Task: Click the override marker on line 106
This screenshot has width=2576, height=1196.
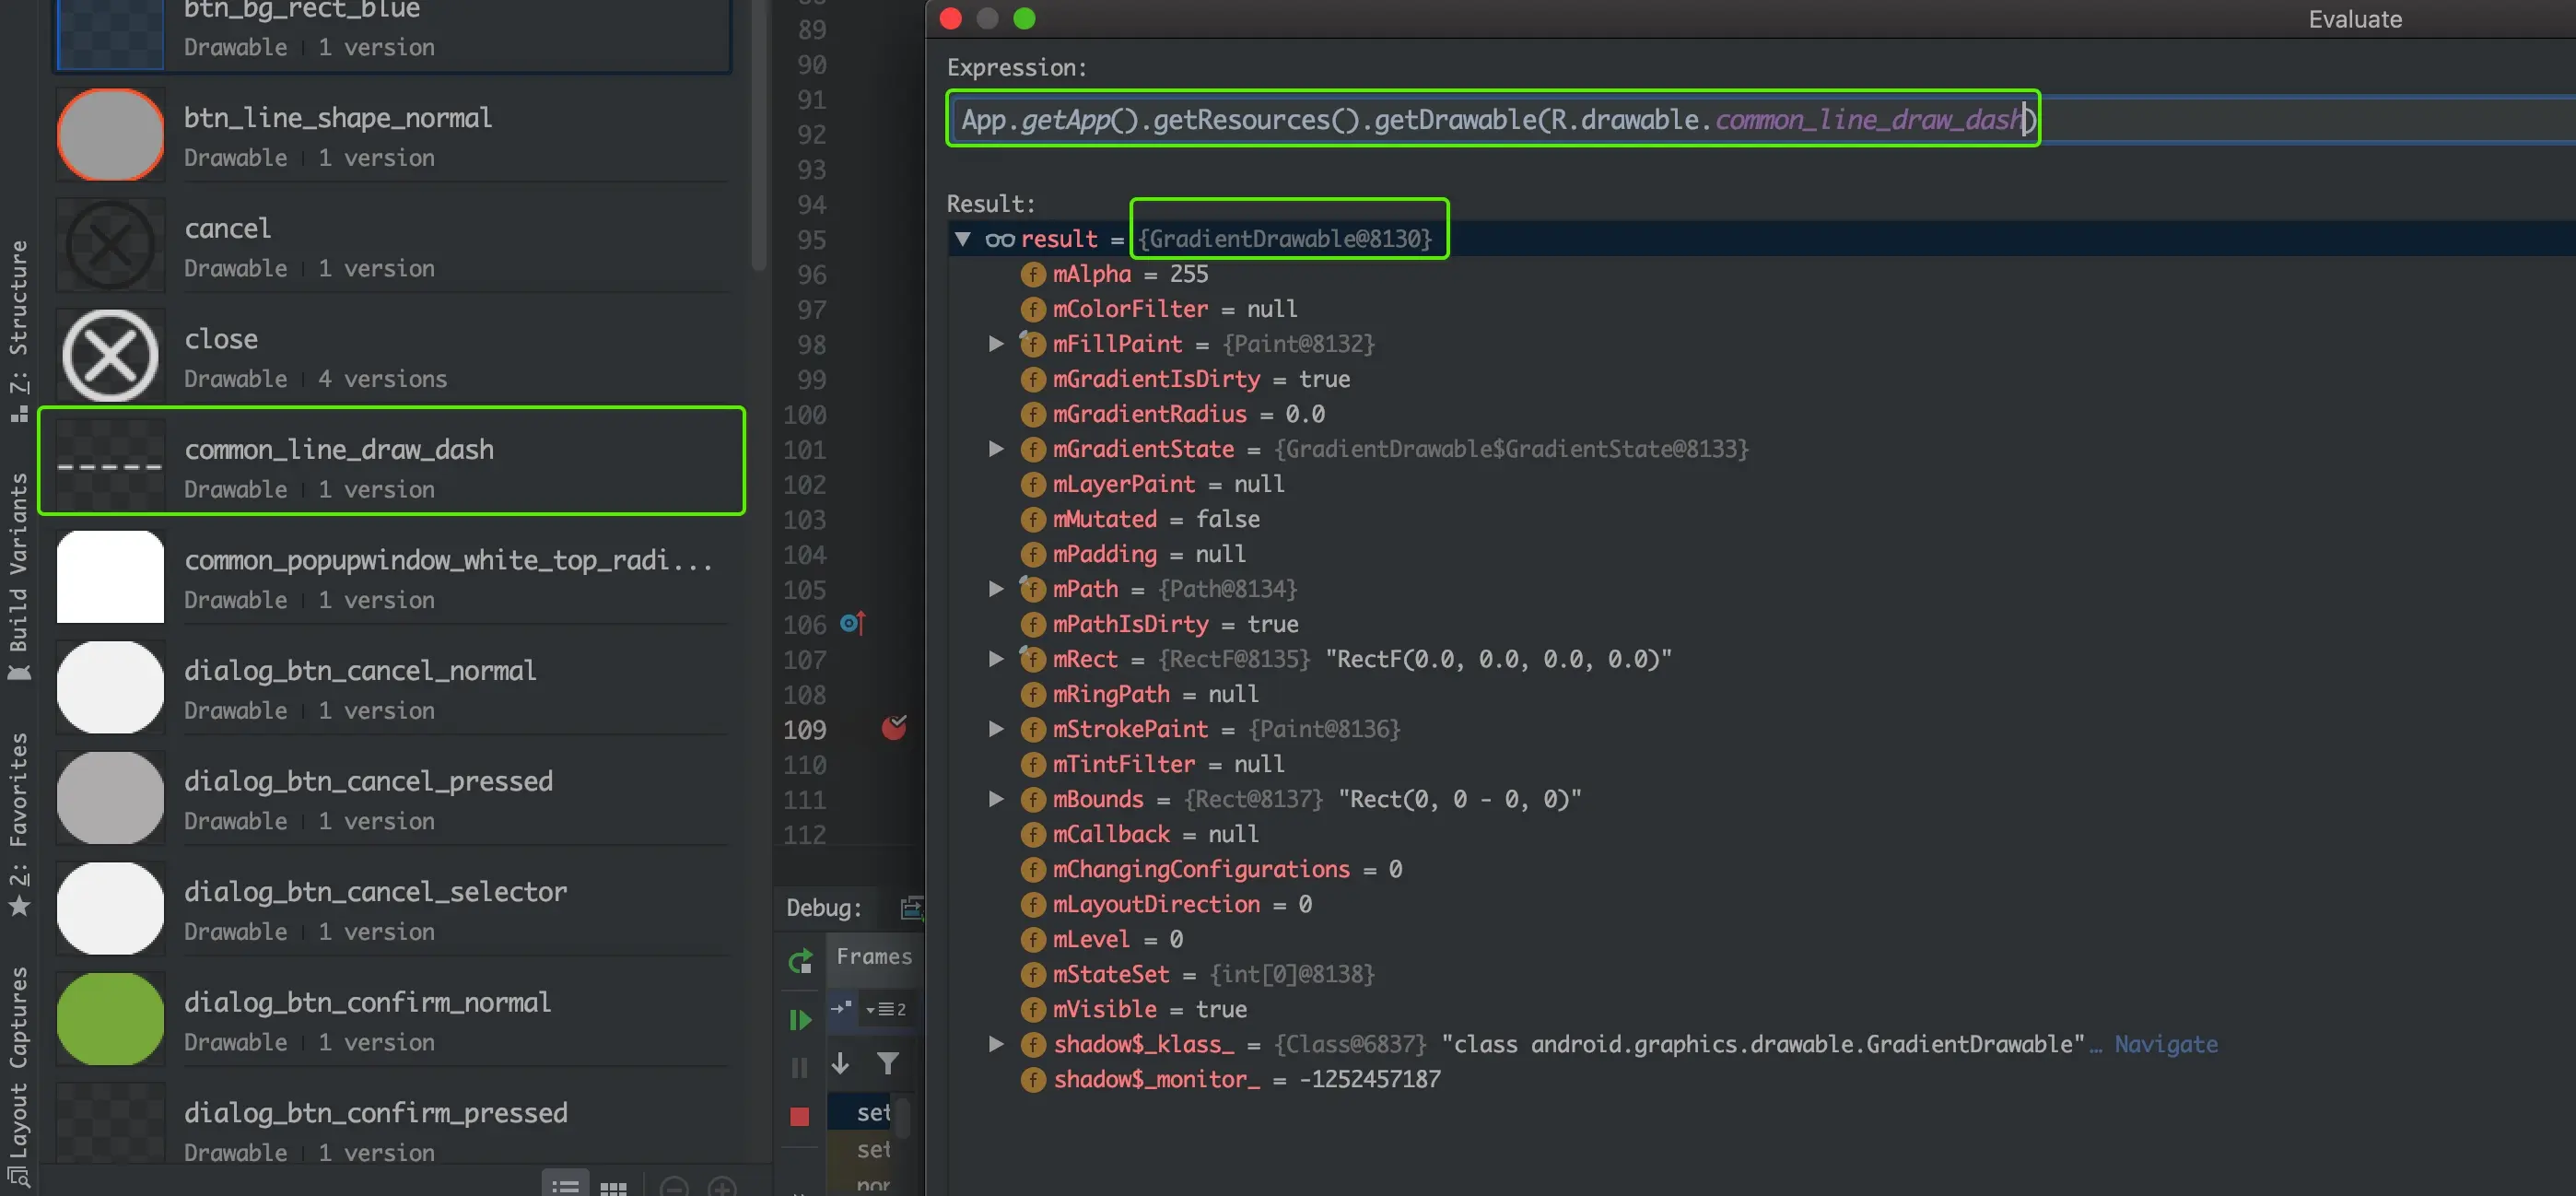Action: click(852, 624)
